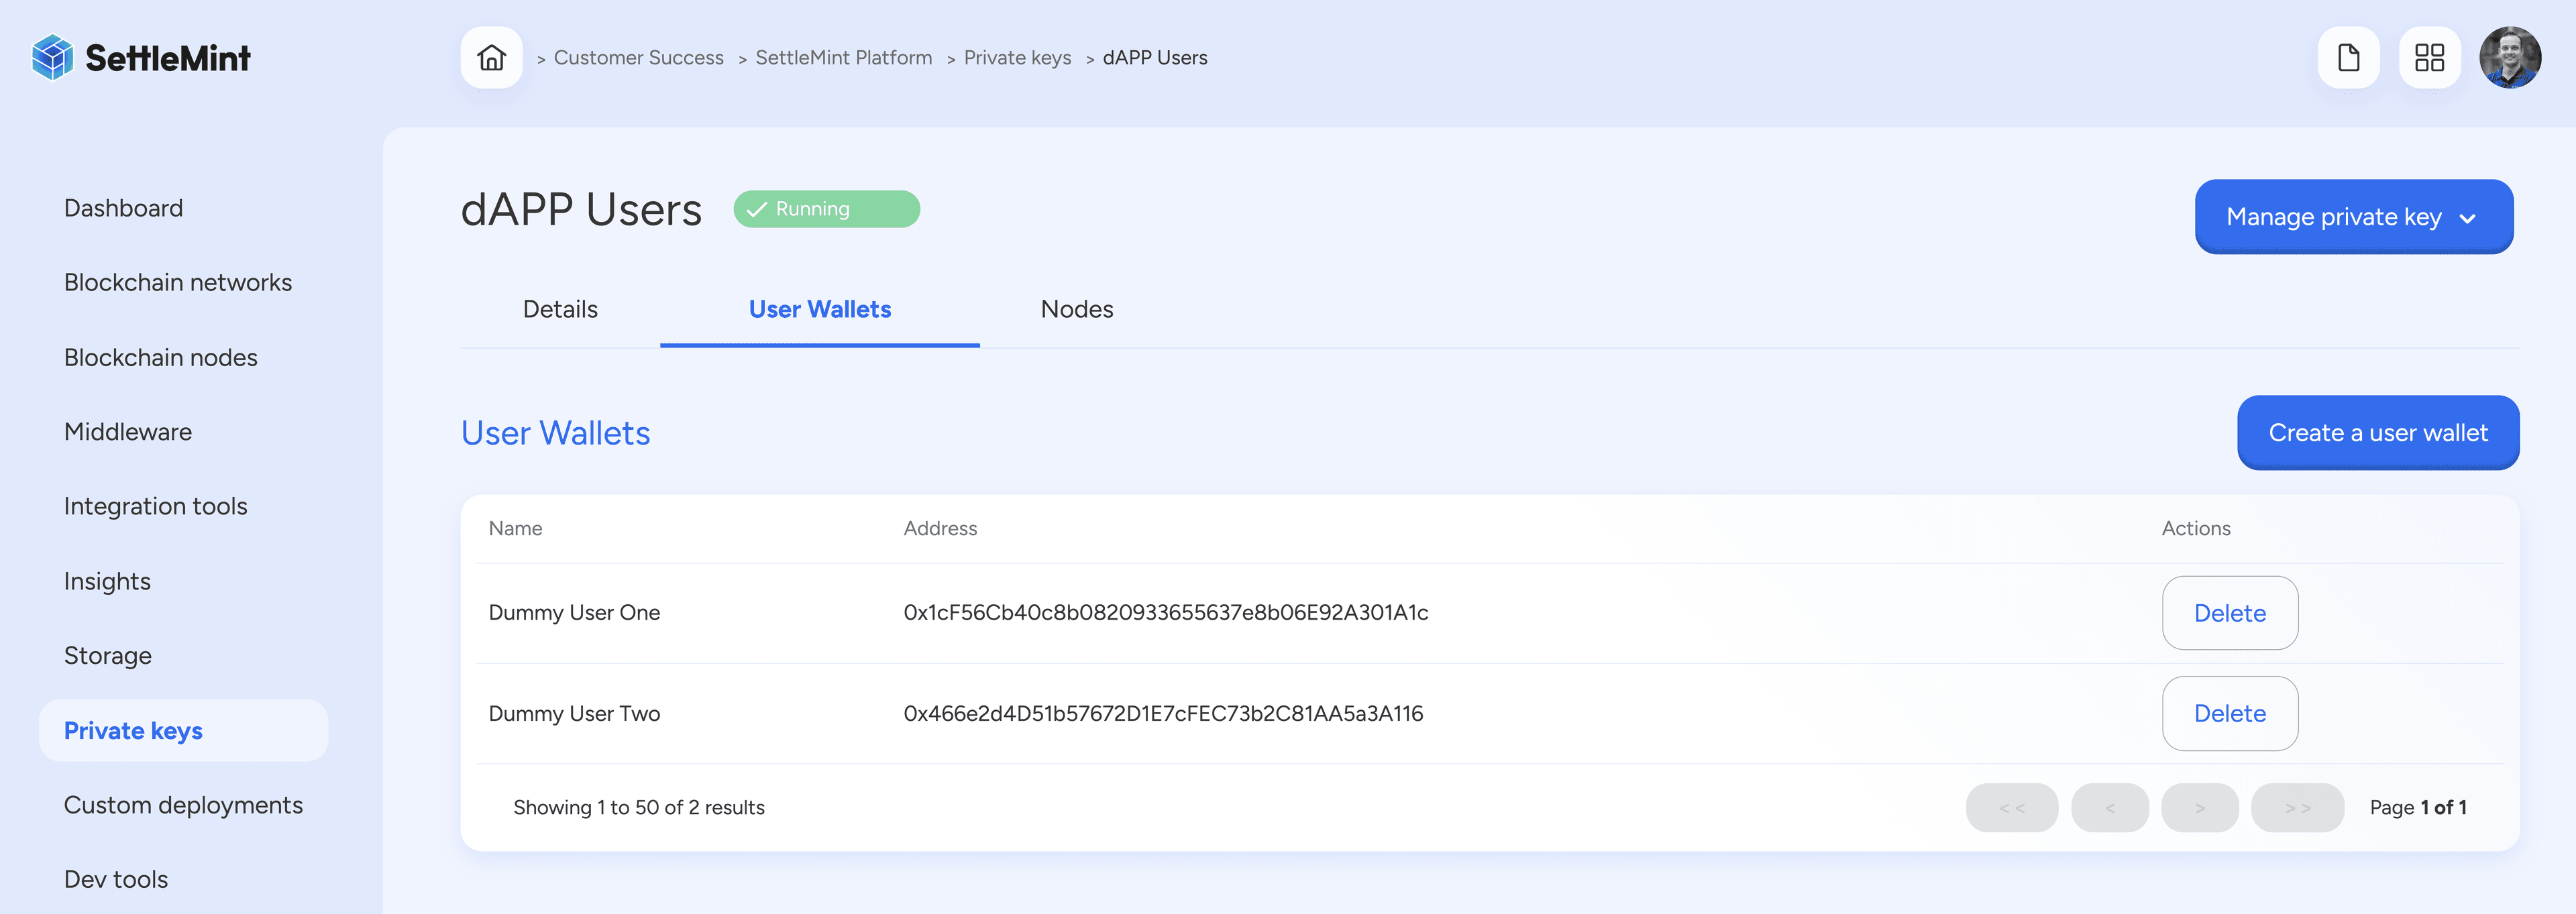This screenshot has height=914, width=2576.
Task: Open Insights in the sidebar
Action: click(x=107, y=581)
